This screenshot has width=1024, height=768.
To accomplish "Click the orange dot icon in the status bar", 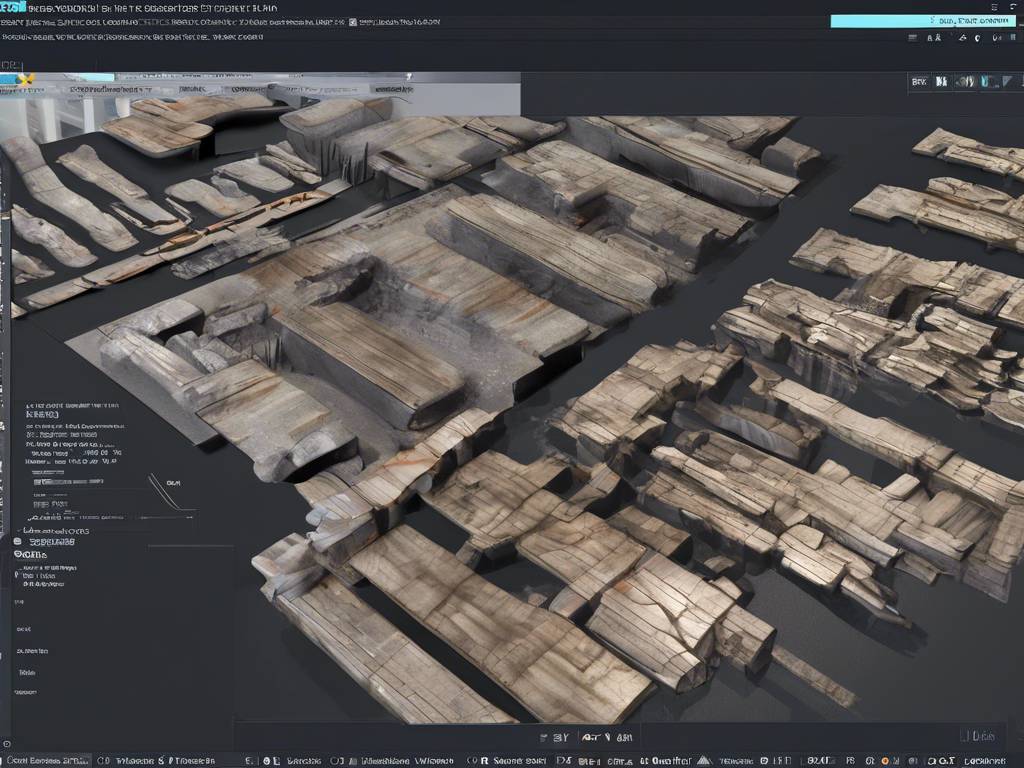I will tap(885, 761).
